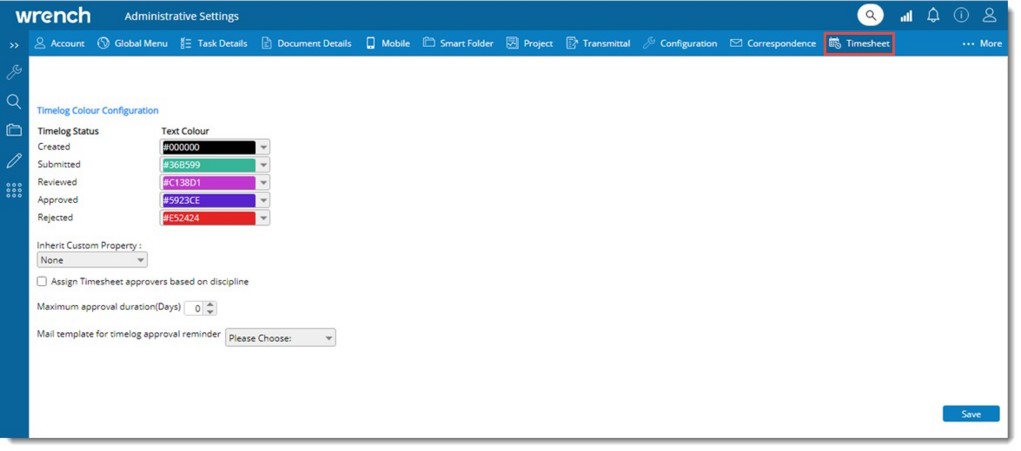Open notifications bell icon
Image resolution: width=1021 pixels, height=451 pixels.
pos(934,16)
